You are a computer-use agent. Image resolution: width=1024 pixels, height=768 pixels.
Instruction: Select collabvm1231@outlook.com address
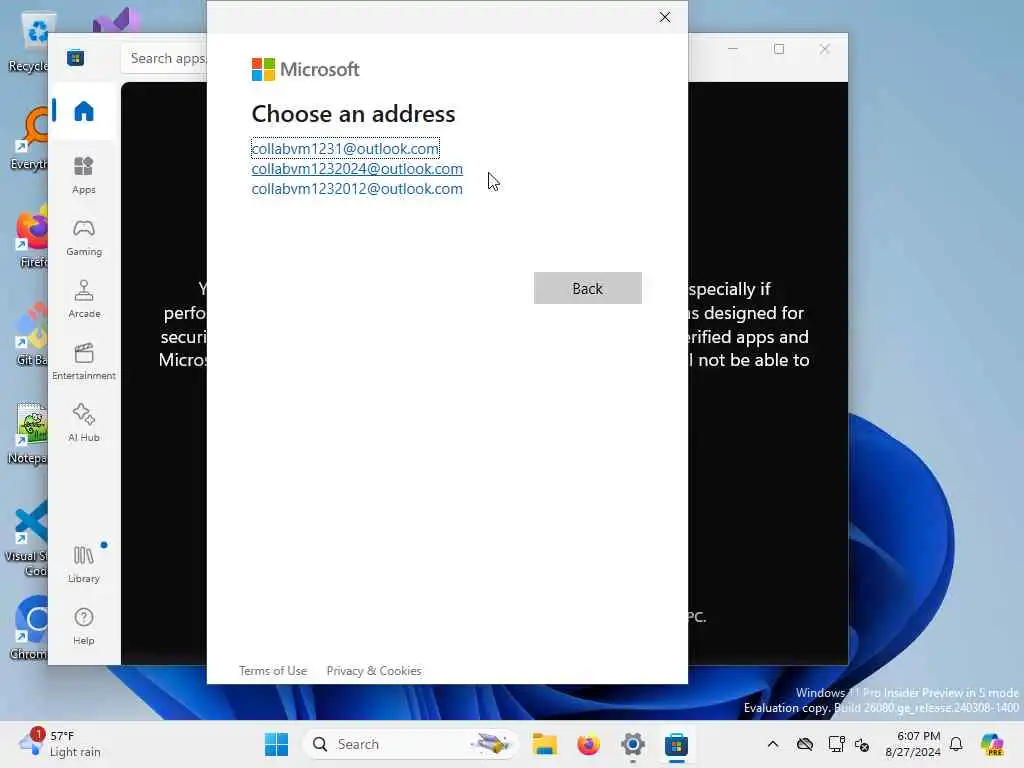[x=345, y=148]
